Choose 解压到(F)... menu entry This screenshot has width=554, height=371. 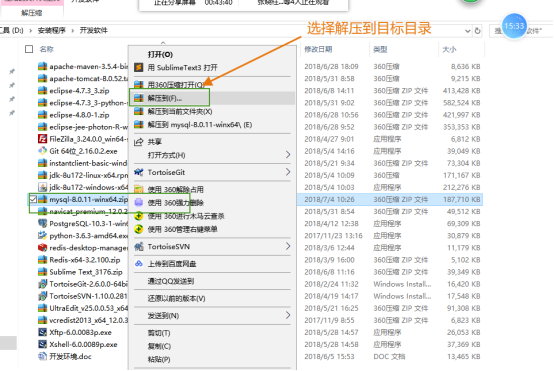point(212,98)
